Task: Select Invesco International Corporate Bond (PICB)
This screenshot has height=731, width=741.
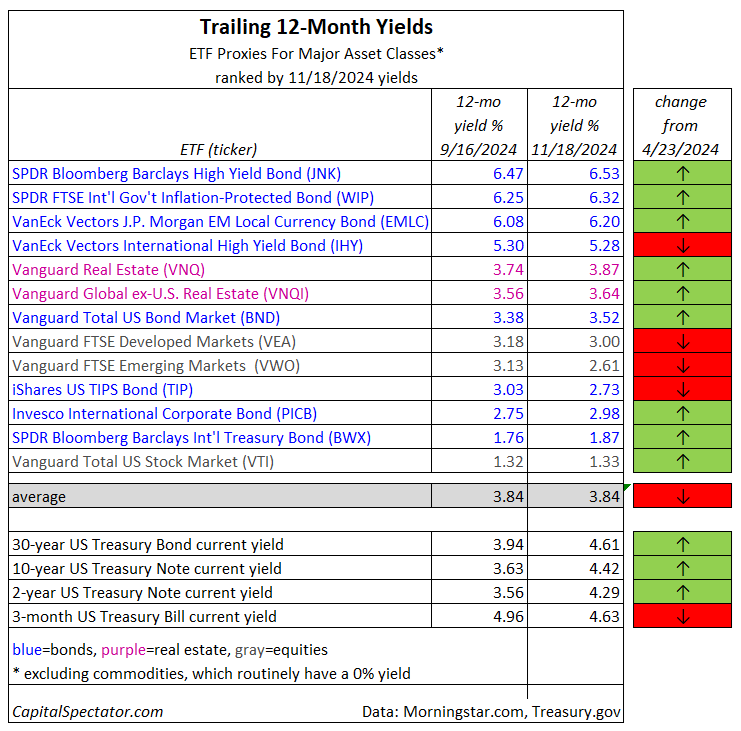Action: [x=164, y=414]
